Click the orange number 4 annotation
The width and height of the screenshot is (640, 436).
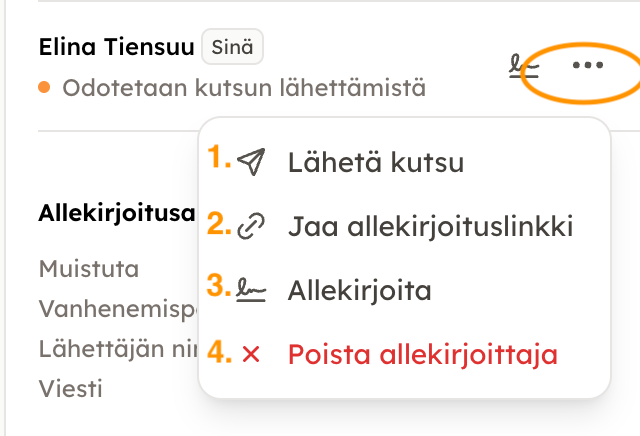point(218,352)
